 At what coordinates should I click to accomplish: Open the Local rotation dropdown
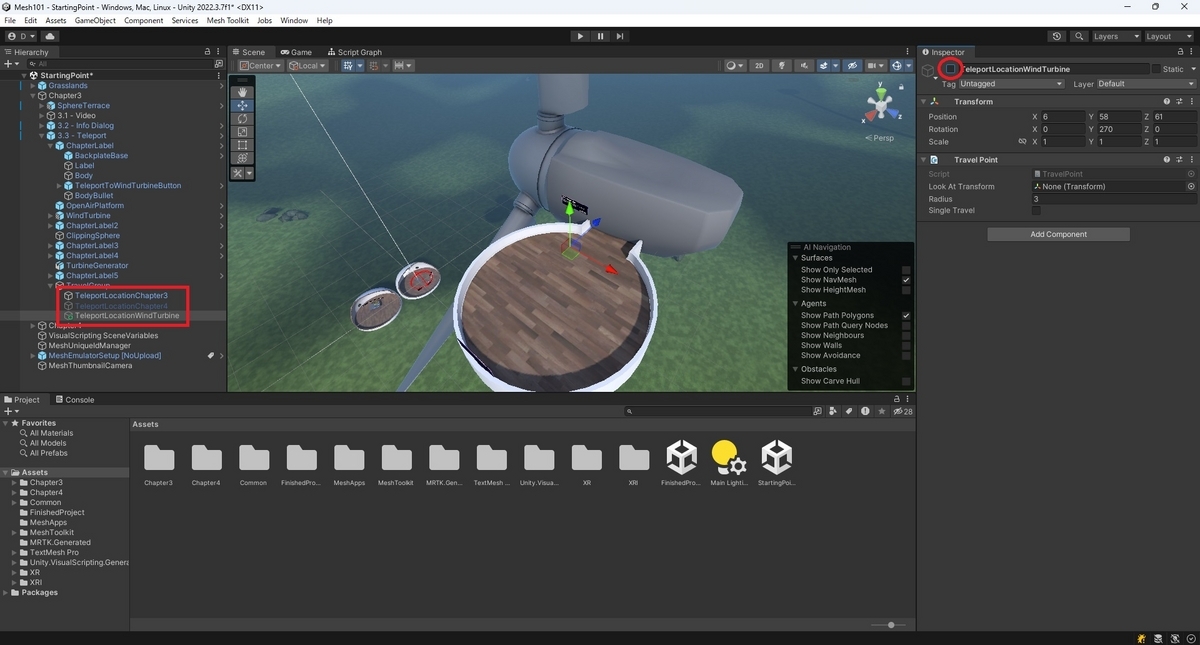coord(308,66)
